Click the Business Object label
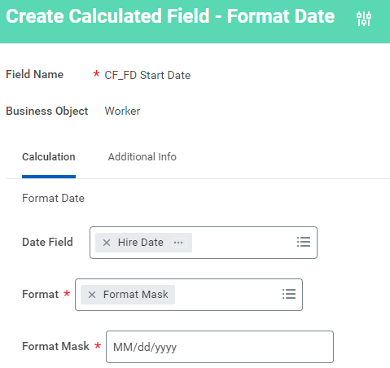 coord(47,111)
